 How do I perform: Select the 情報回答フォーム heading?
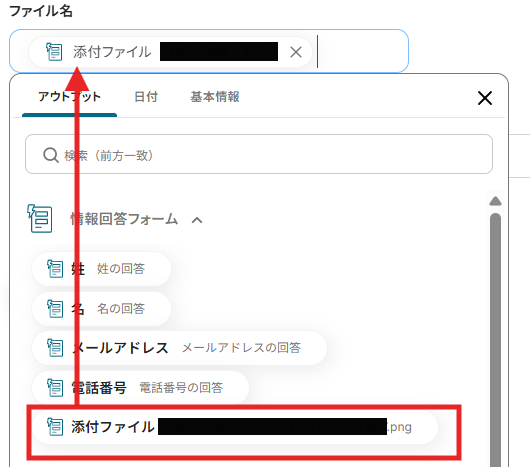pos(124,219)
